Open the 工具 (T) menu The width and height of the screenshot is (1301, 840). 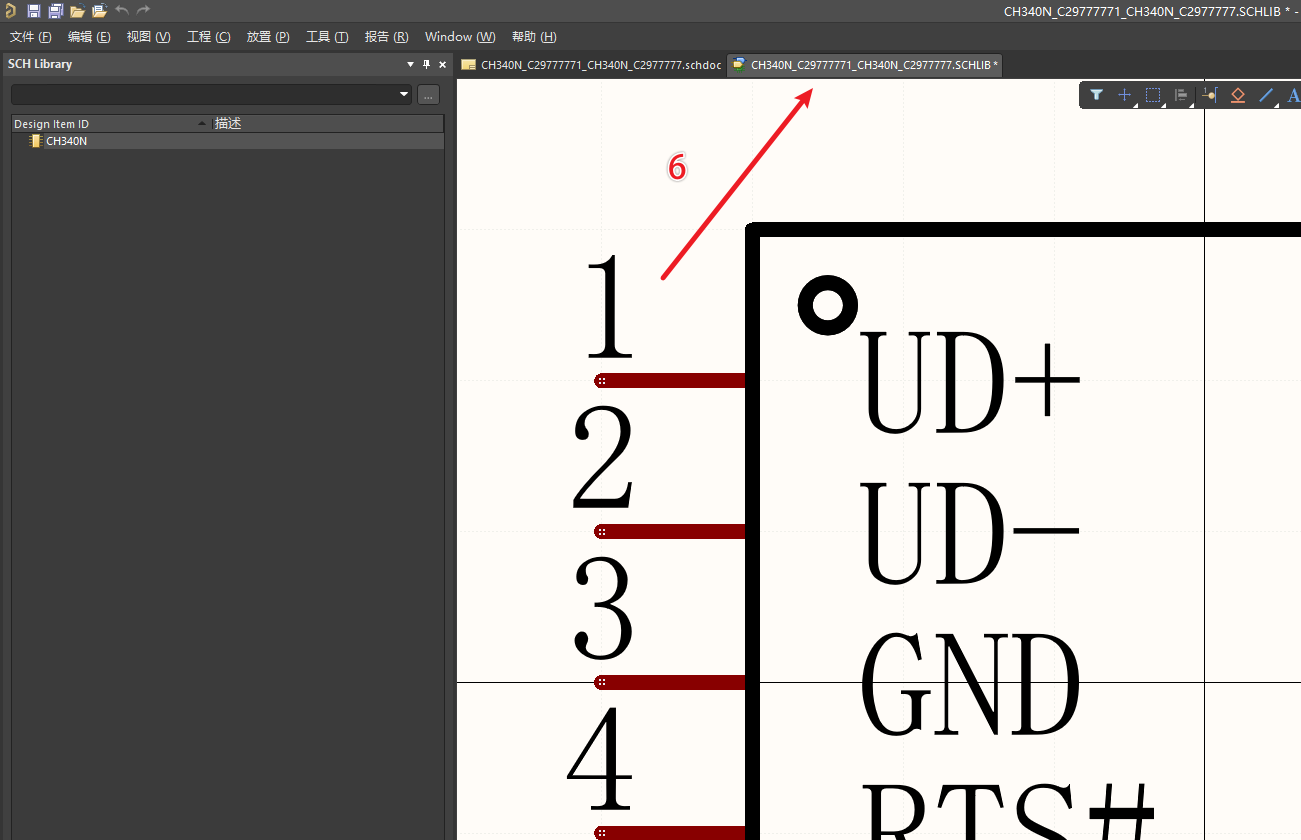(327, 37)
